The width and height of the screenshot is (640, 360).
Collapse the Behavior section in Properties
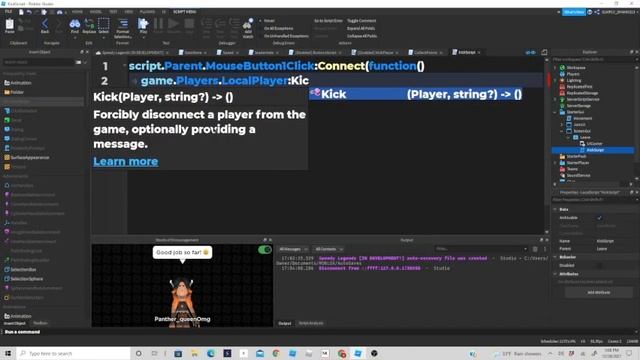pos(555,257)
